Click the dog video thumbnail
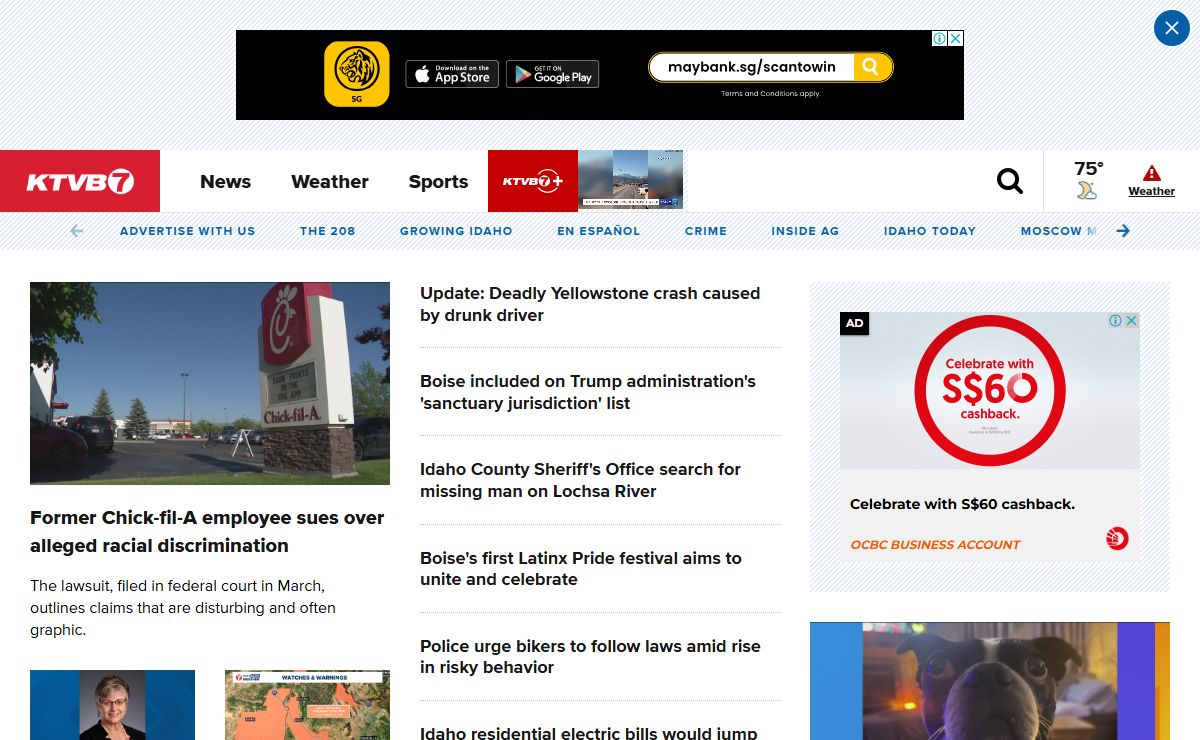The image size is (1200, 740). point(989,681)
